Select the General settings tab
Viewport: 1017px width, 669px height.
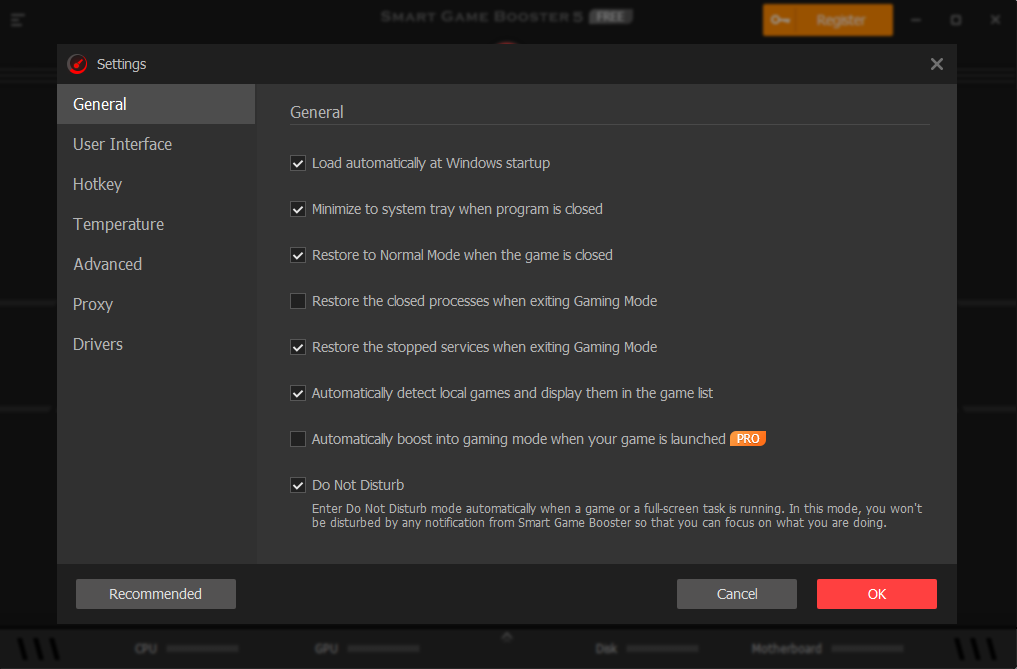coord(156,104)
